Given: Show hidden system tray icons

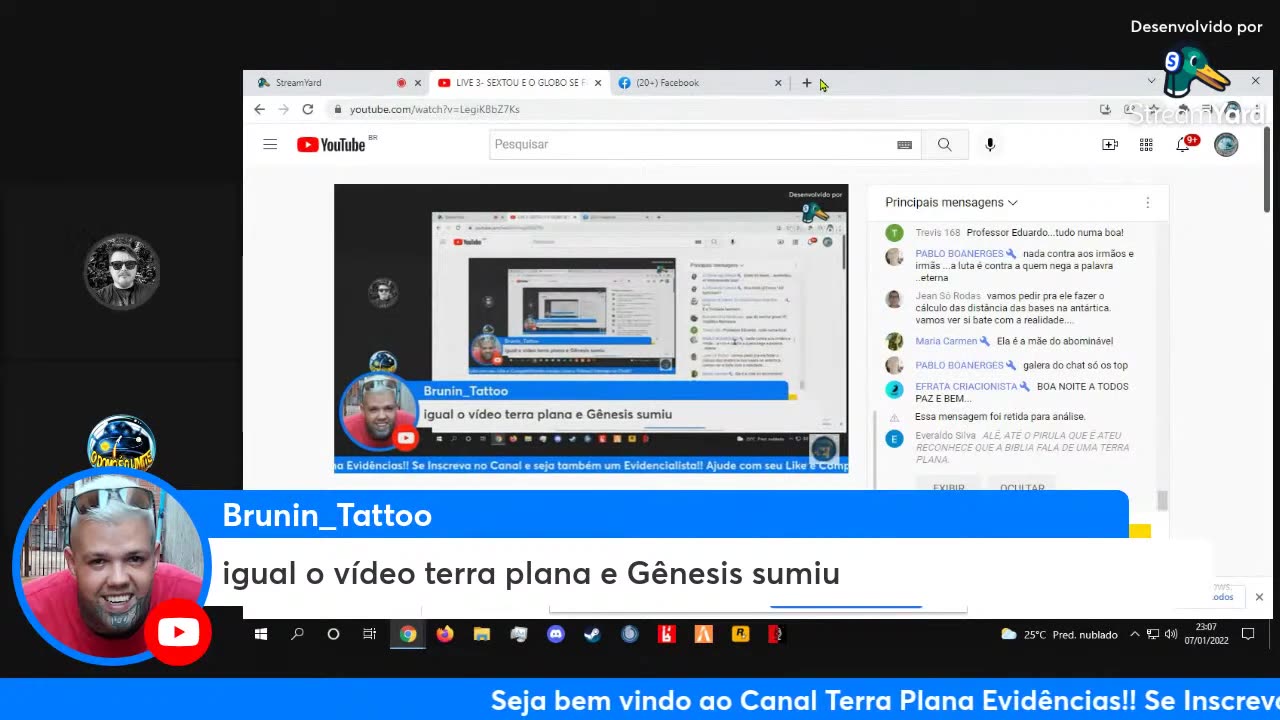Looking at the screenshot, I should click(1135, 634).
